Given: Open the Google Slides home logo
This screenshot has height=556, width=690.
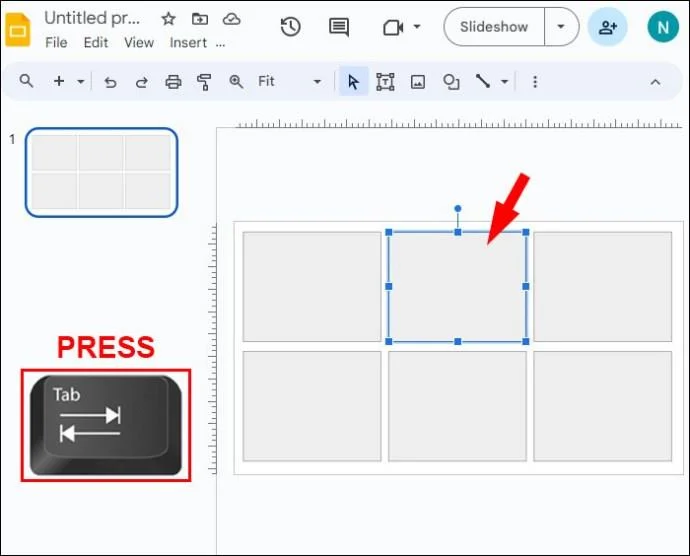Looking at the screenshot, I should (18, 30).
